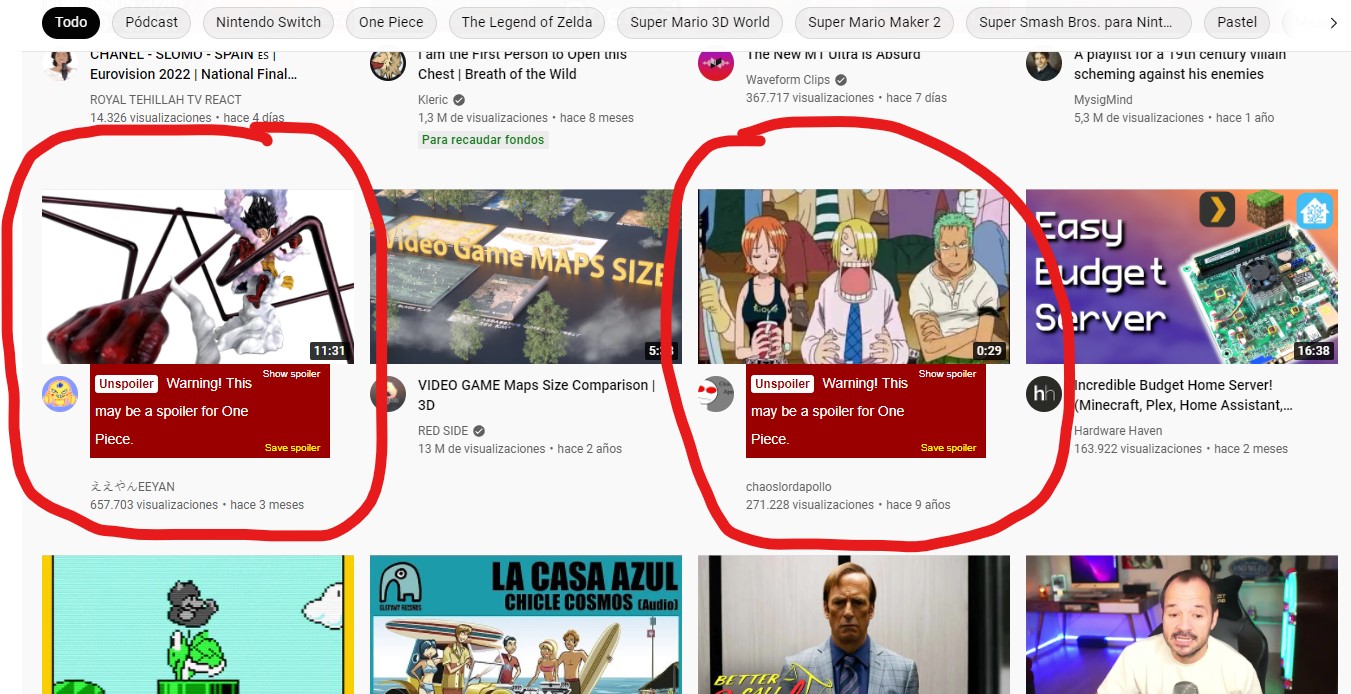1351x694 pixels.
Task: Show more filter chips with right arrow
Action: click(1333, 22)
